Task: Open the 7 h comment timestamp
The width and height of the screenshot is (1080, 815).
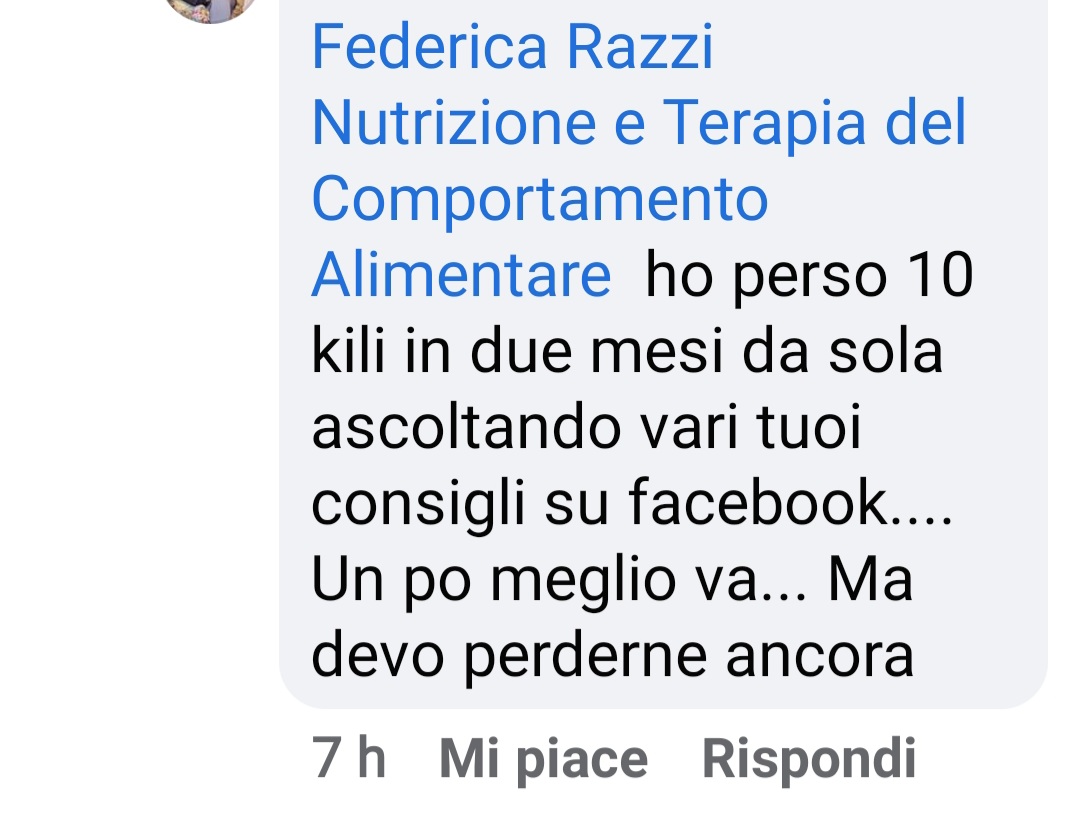Action: 349,757
